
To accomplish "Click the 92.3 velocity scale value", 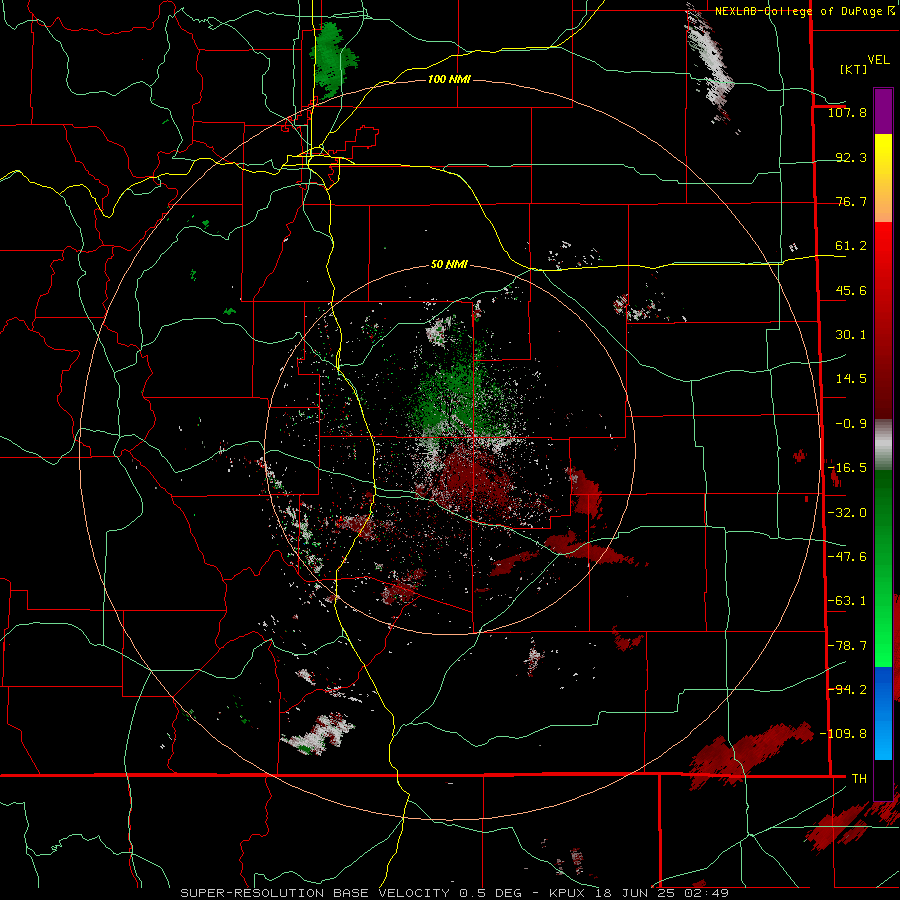I will [851, 157].
